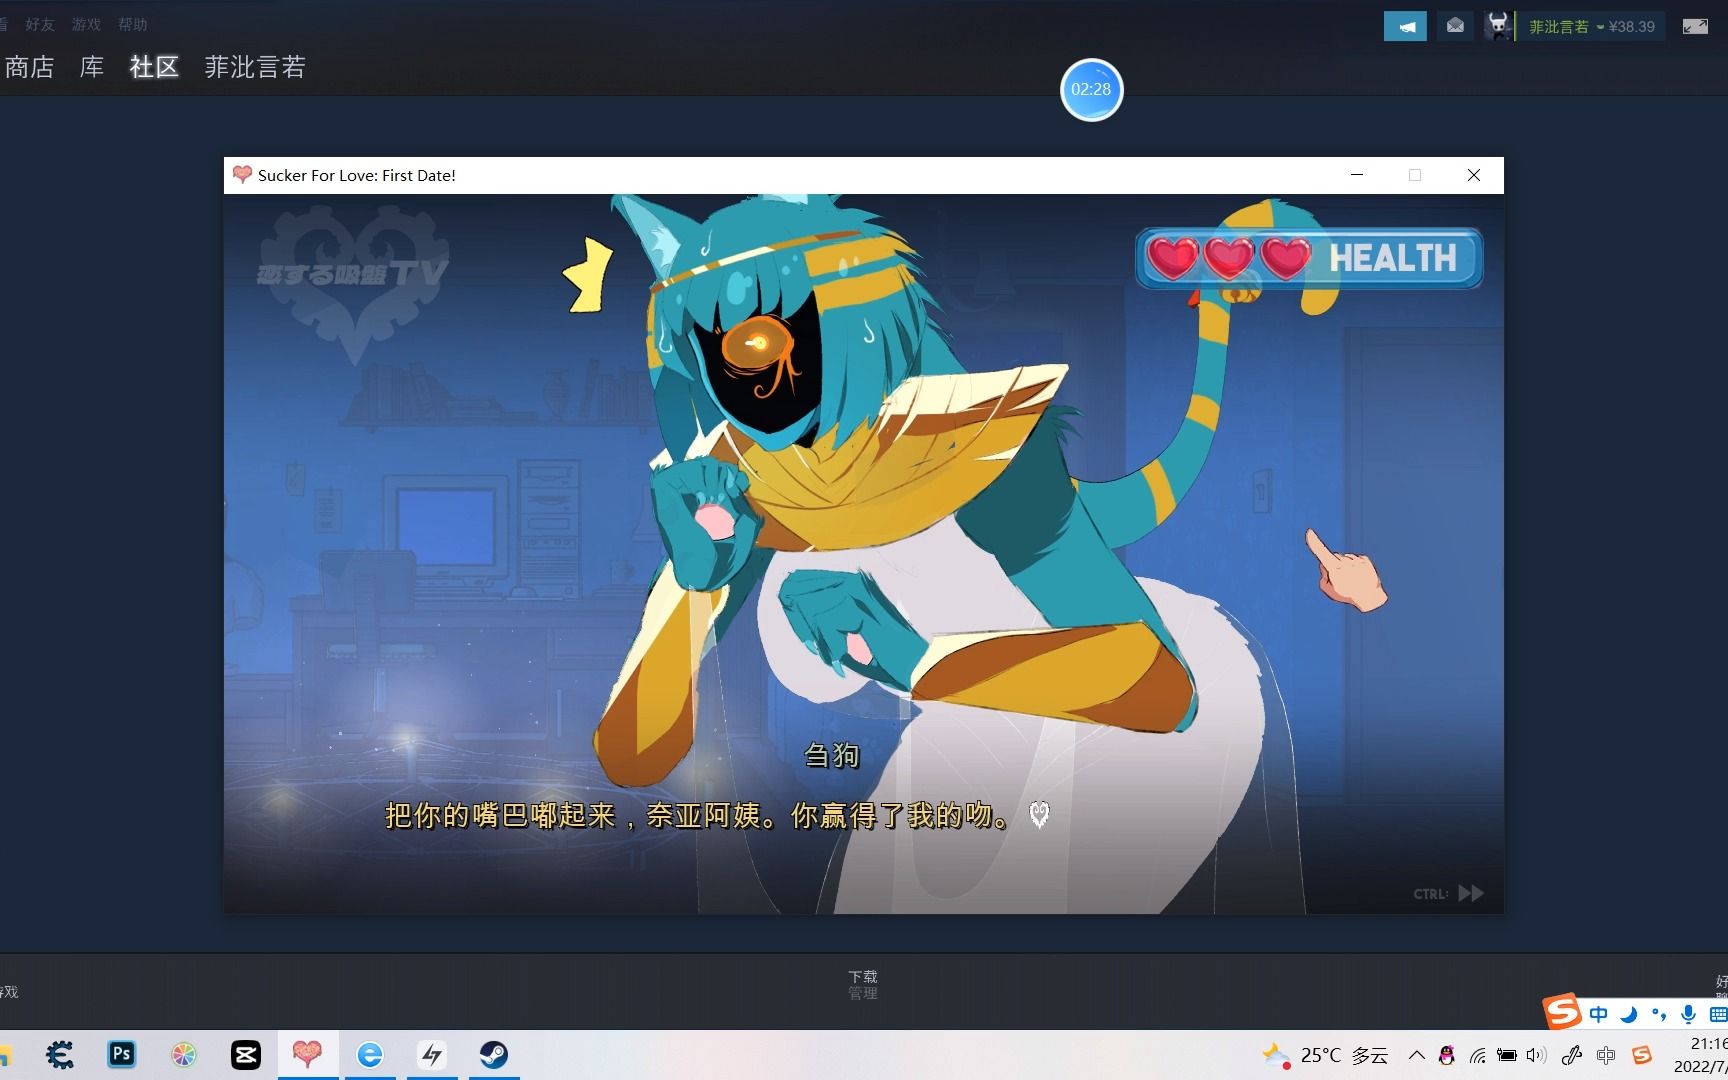Screen dimensions: 1728x1080
Task: Click the Steam user avatar picture
Action: 1497,26
